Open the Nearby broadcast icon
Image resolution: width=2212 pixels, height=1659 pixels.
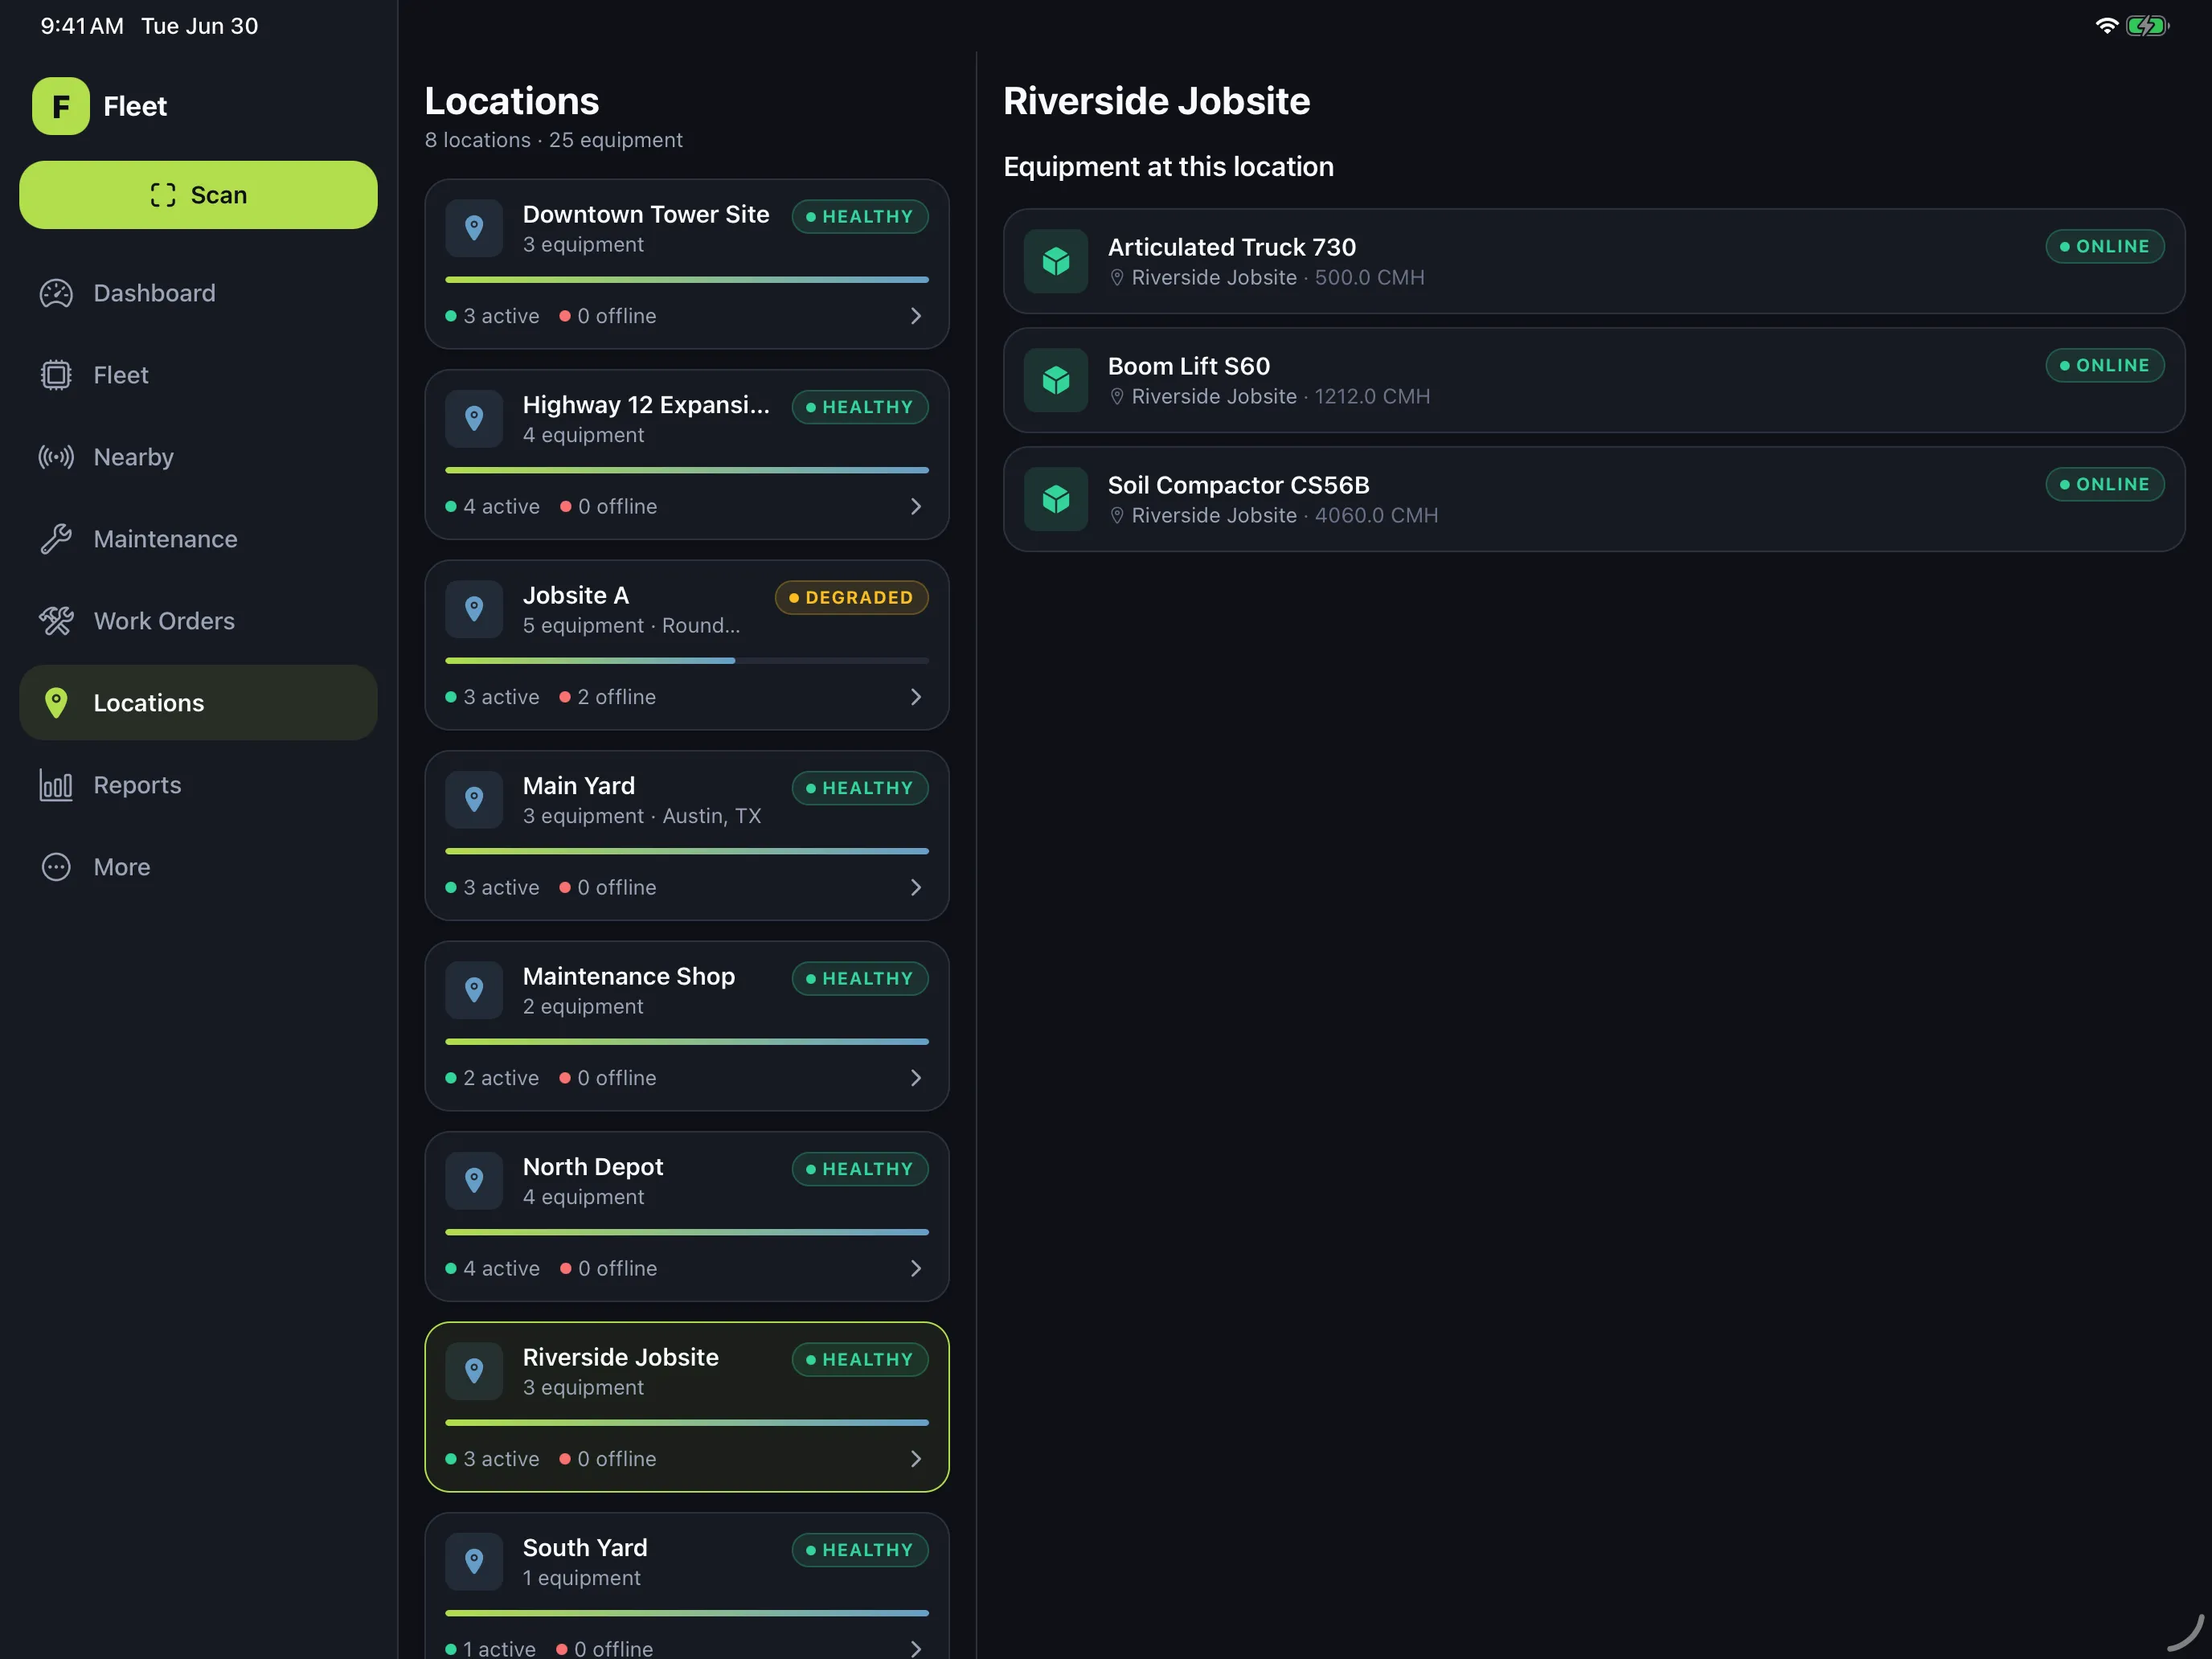[x=56, y=457]
